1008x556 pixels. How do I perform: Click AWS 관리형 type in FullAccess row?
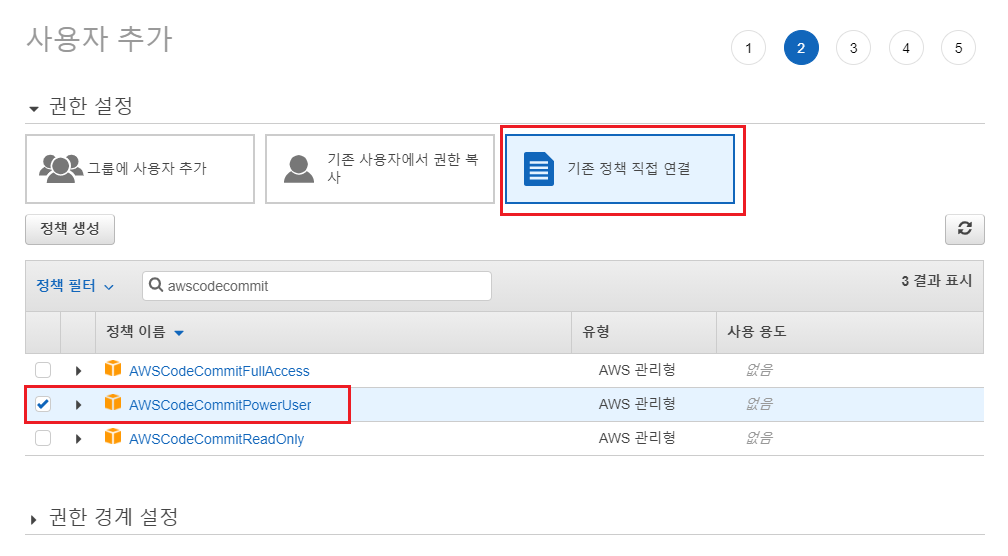[x=637, y=370]
